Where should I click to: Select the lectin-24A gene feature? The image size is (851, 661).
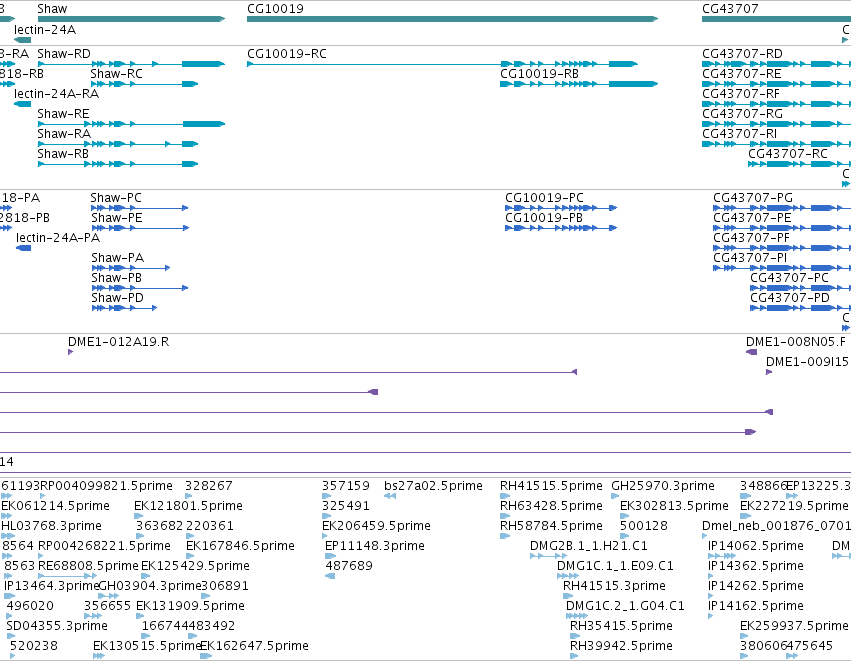coord(22,40)
